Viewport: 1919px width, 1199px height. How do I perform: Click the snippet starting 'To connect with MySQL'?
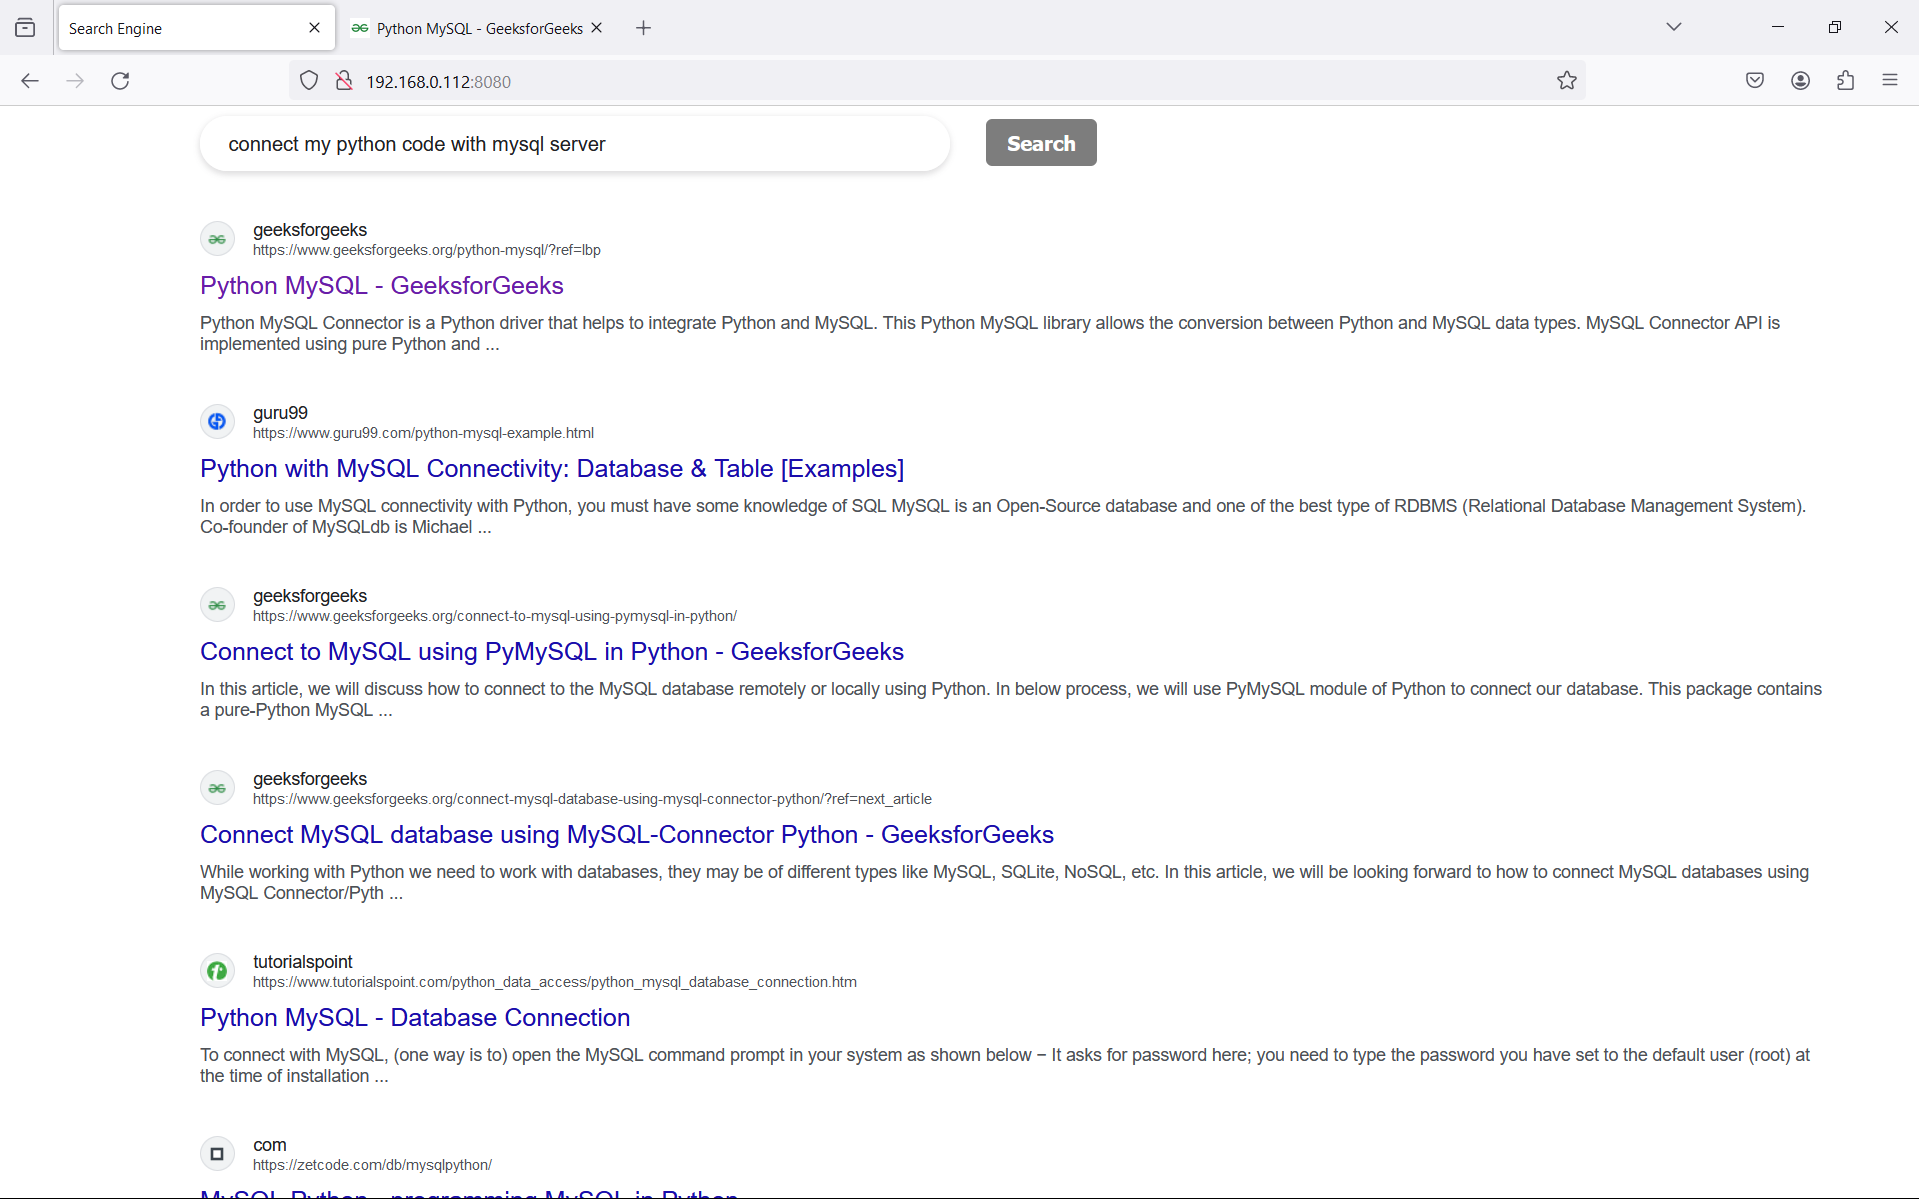point(1005,1066)
